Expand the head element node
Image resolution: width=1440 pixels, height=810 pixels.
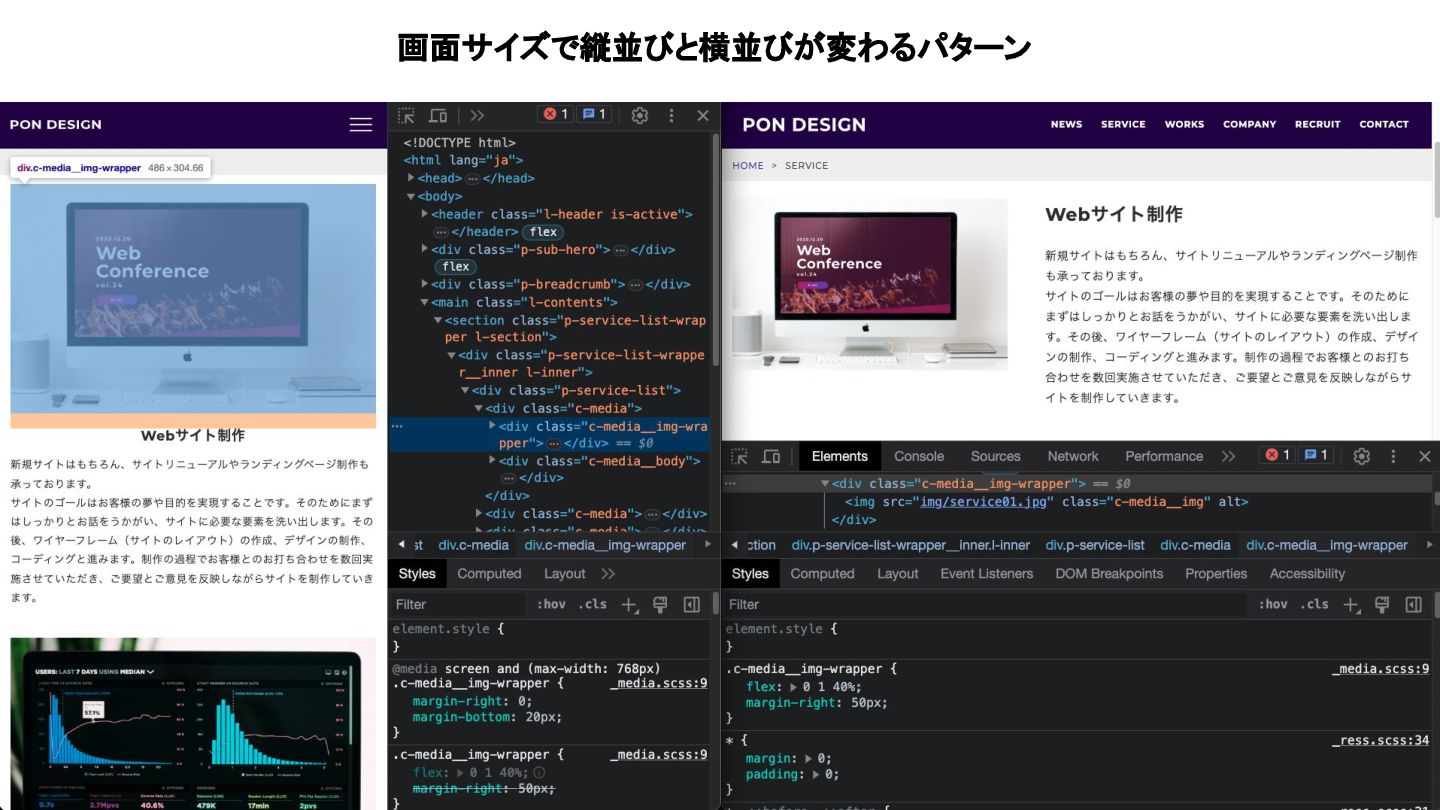pos(411,178)
